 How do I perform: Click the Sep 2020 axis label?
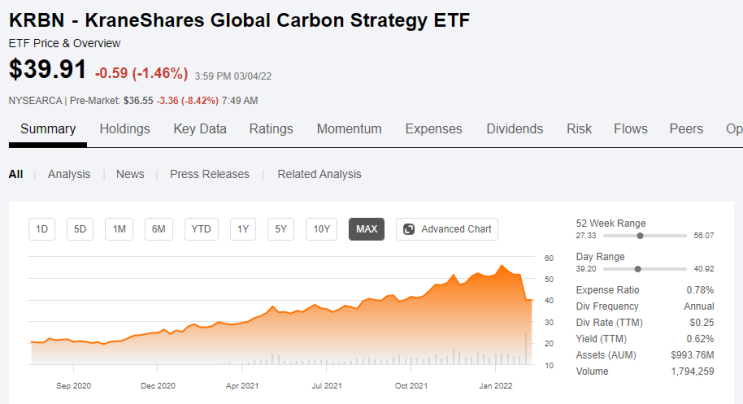click(x=73, y=386)
